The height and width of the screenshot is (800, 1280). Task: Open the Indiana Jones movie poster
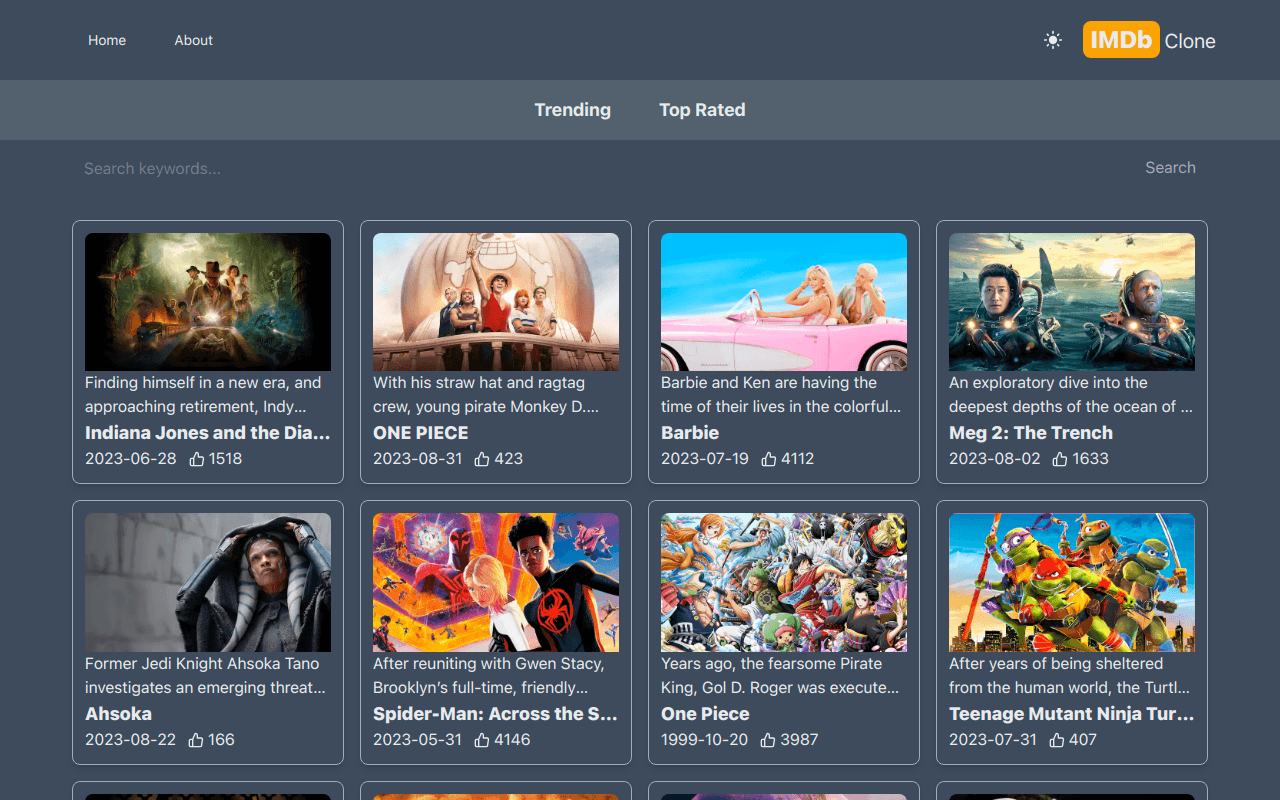pyautogui.click(x=208, y=302)
